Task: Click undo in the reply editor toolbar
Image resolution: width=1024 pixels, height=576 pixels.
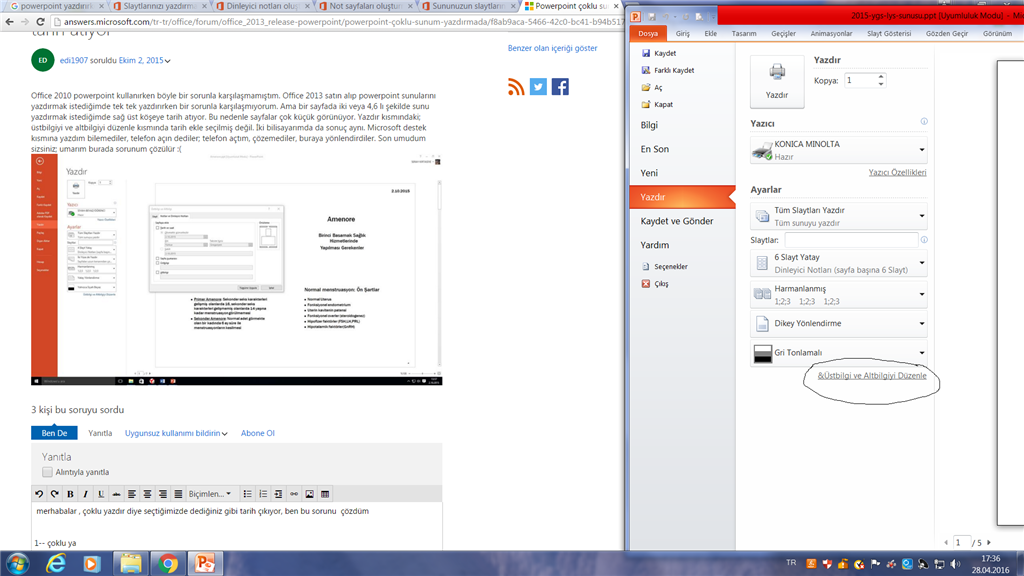Action: [39, 494]
